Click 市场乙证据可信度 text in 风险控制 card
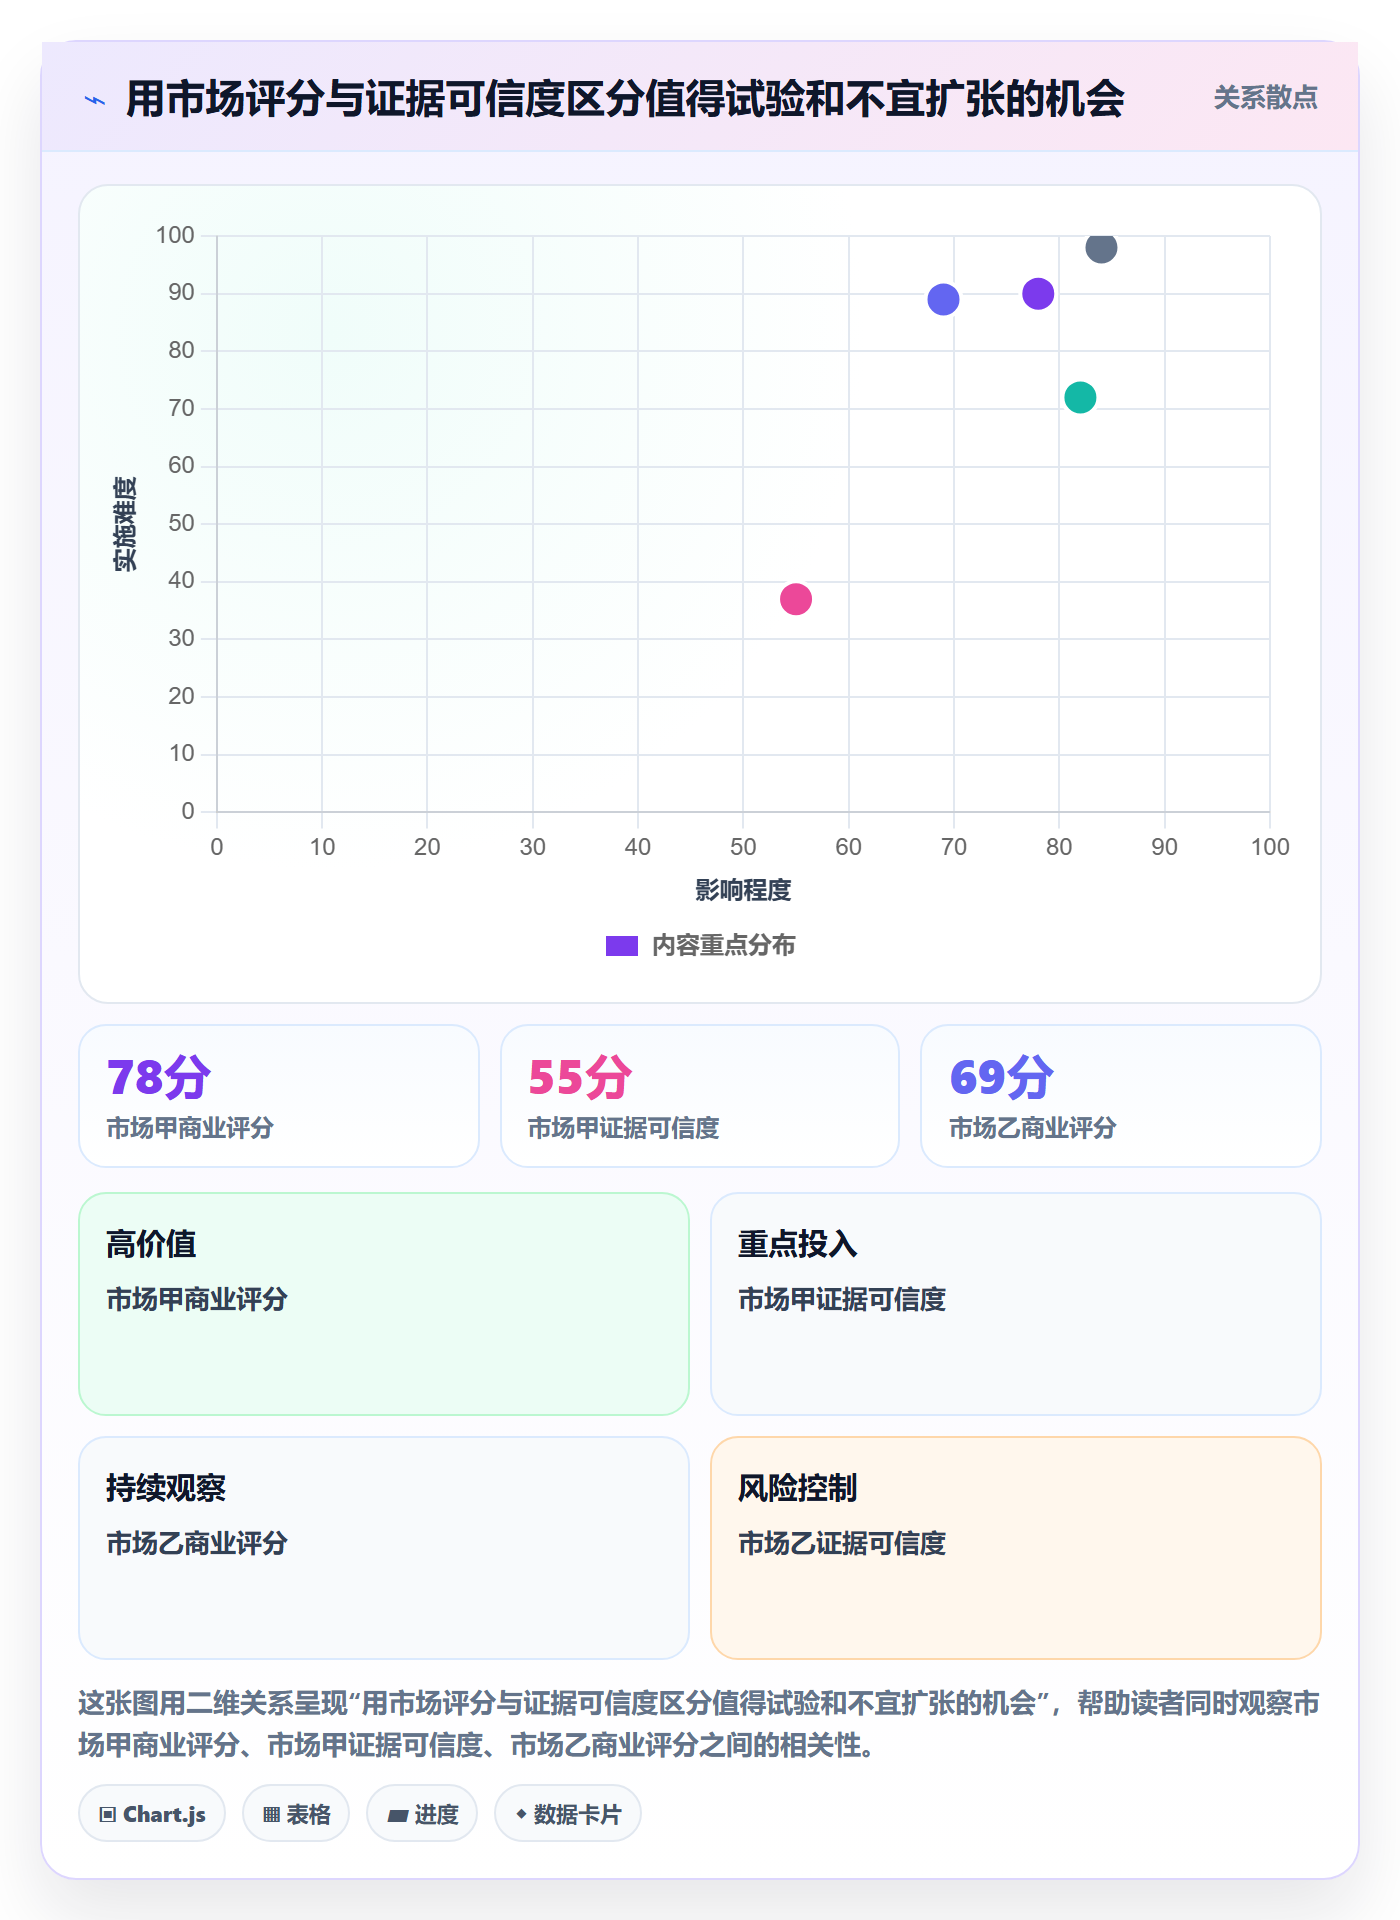1400x1920 pixels. (x=842, y=1543)
